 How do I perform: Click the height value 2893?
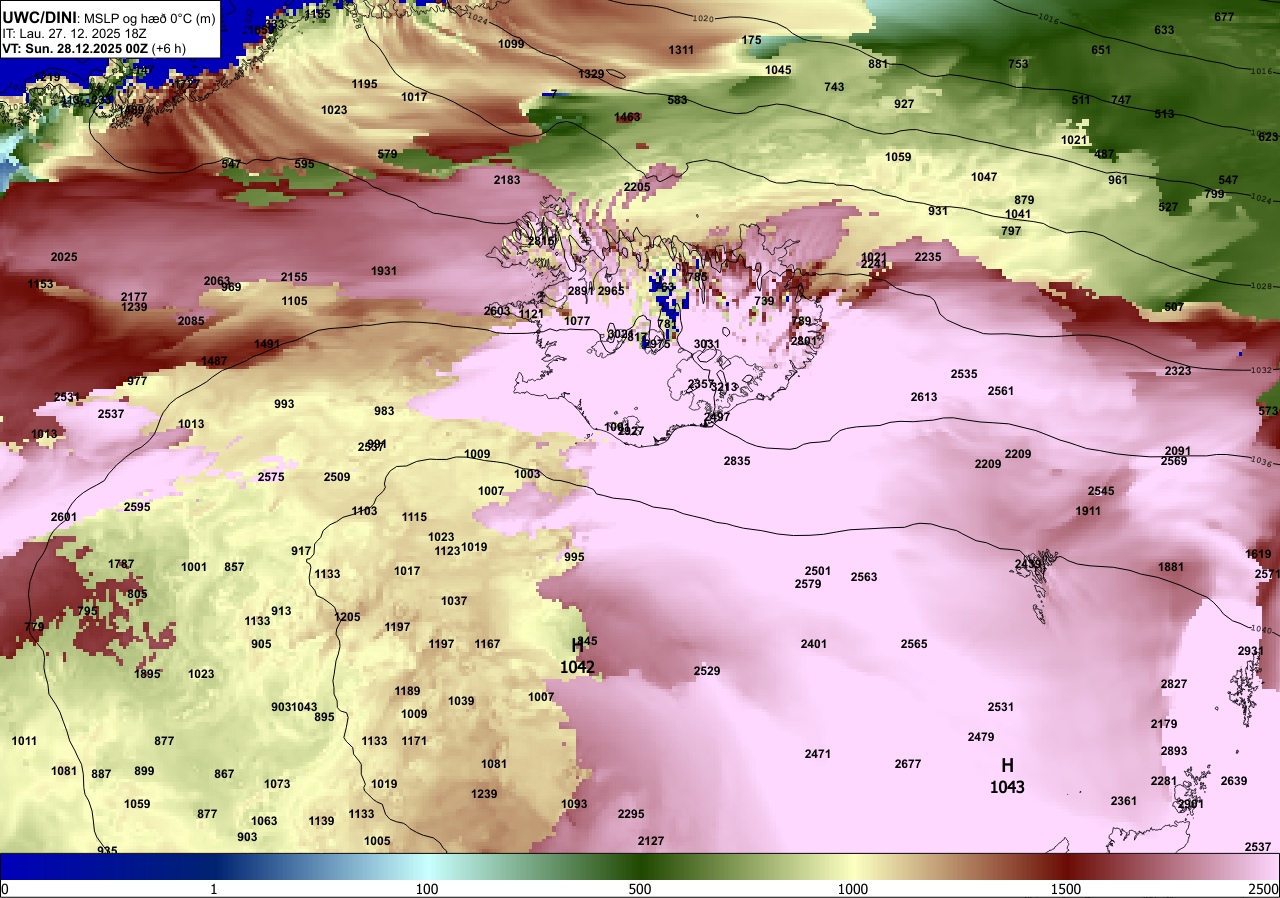click(x=1174, y=751)
